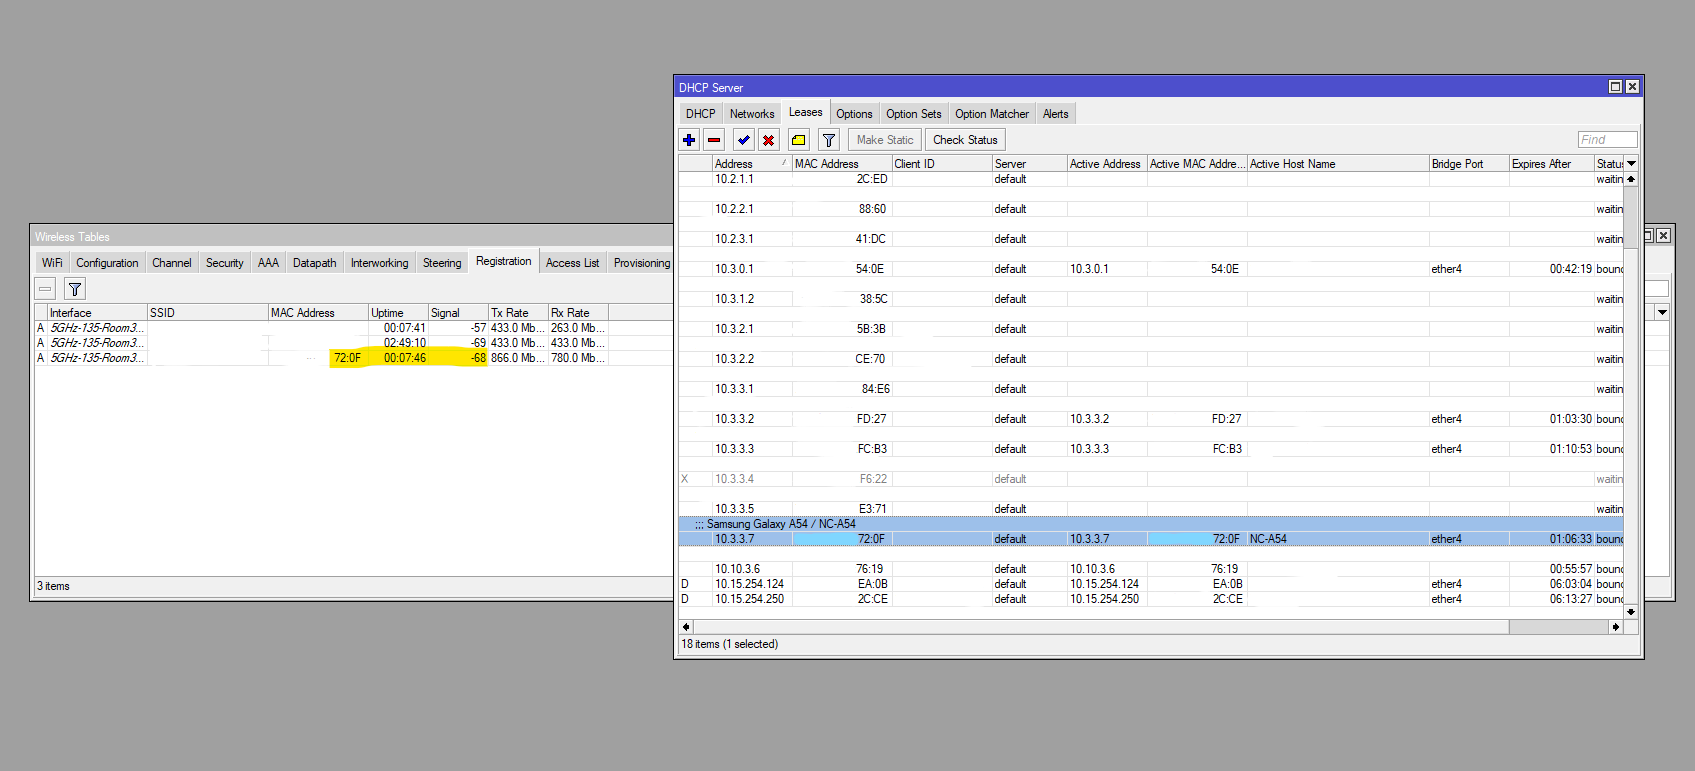1695x771 pixels.
Task: Click the Find search field
Action: (x=1607, y=140)
